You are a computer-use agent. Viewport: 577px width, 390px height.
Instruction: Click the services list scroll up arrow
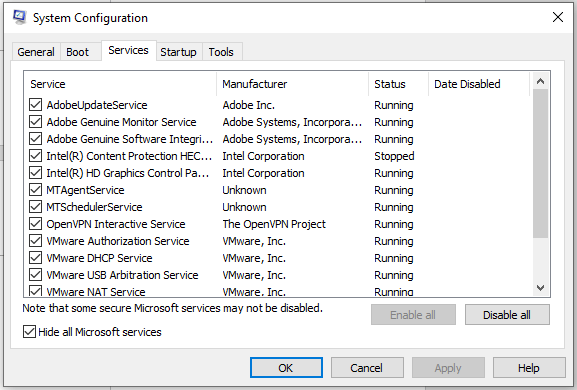pyautogui.click(x=540, y=81)
